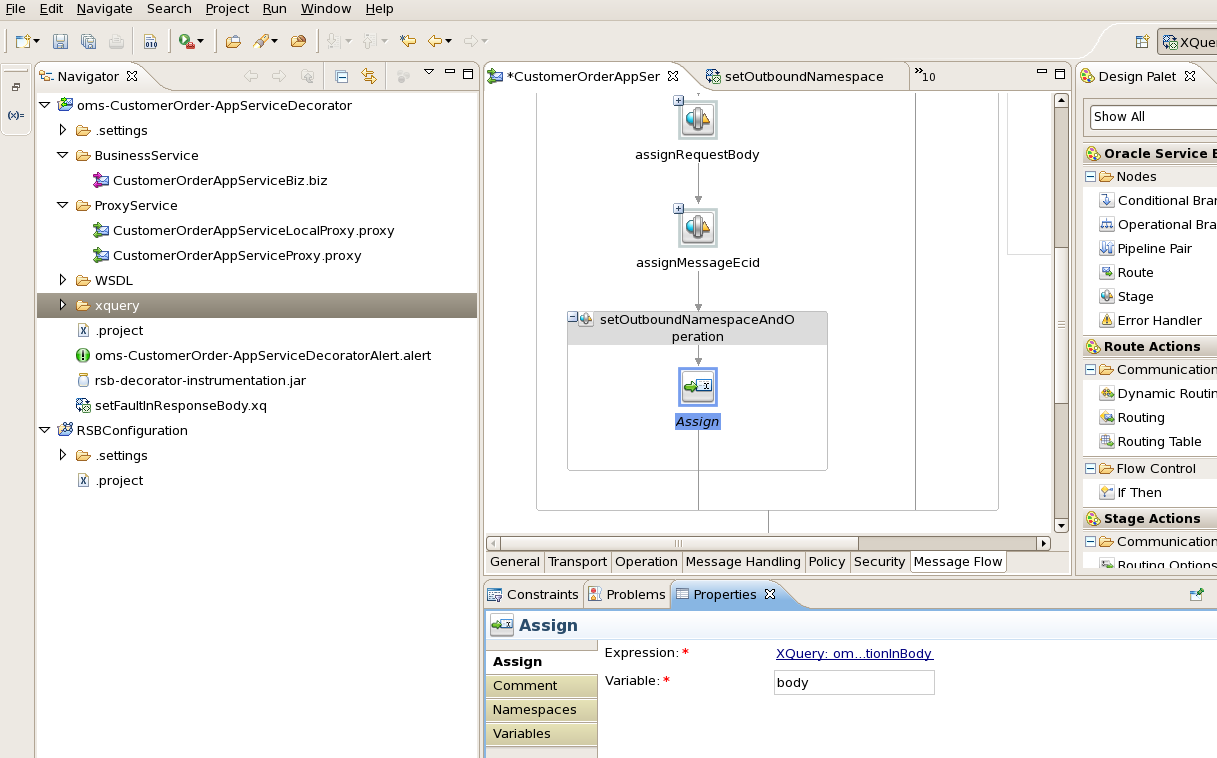The width and height of the screenshot is (1217, 758).
Task: Collapse the BusinessService folder
Action: [62, 155]
